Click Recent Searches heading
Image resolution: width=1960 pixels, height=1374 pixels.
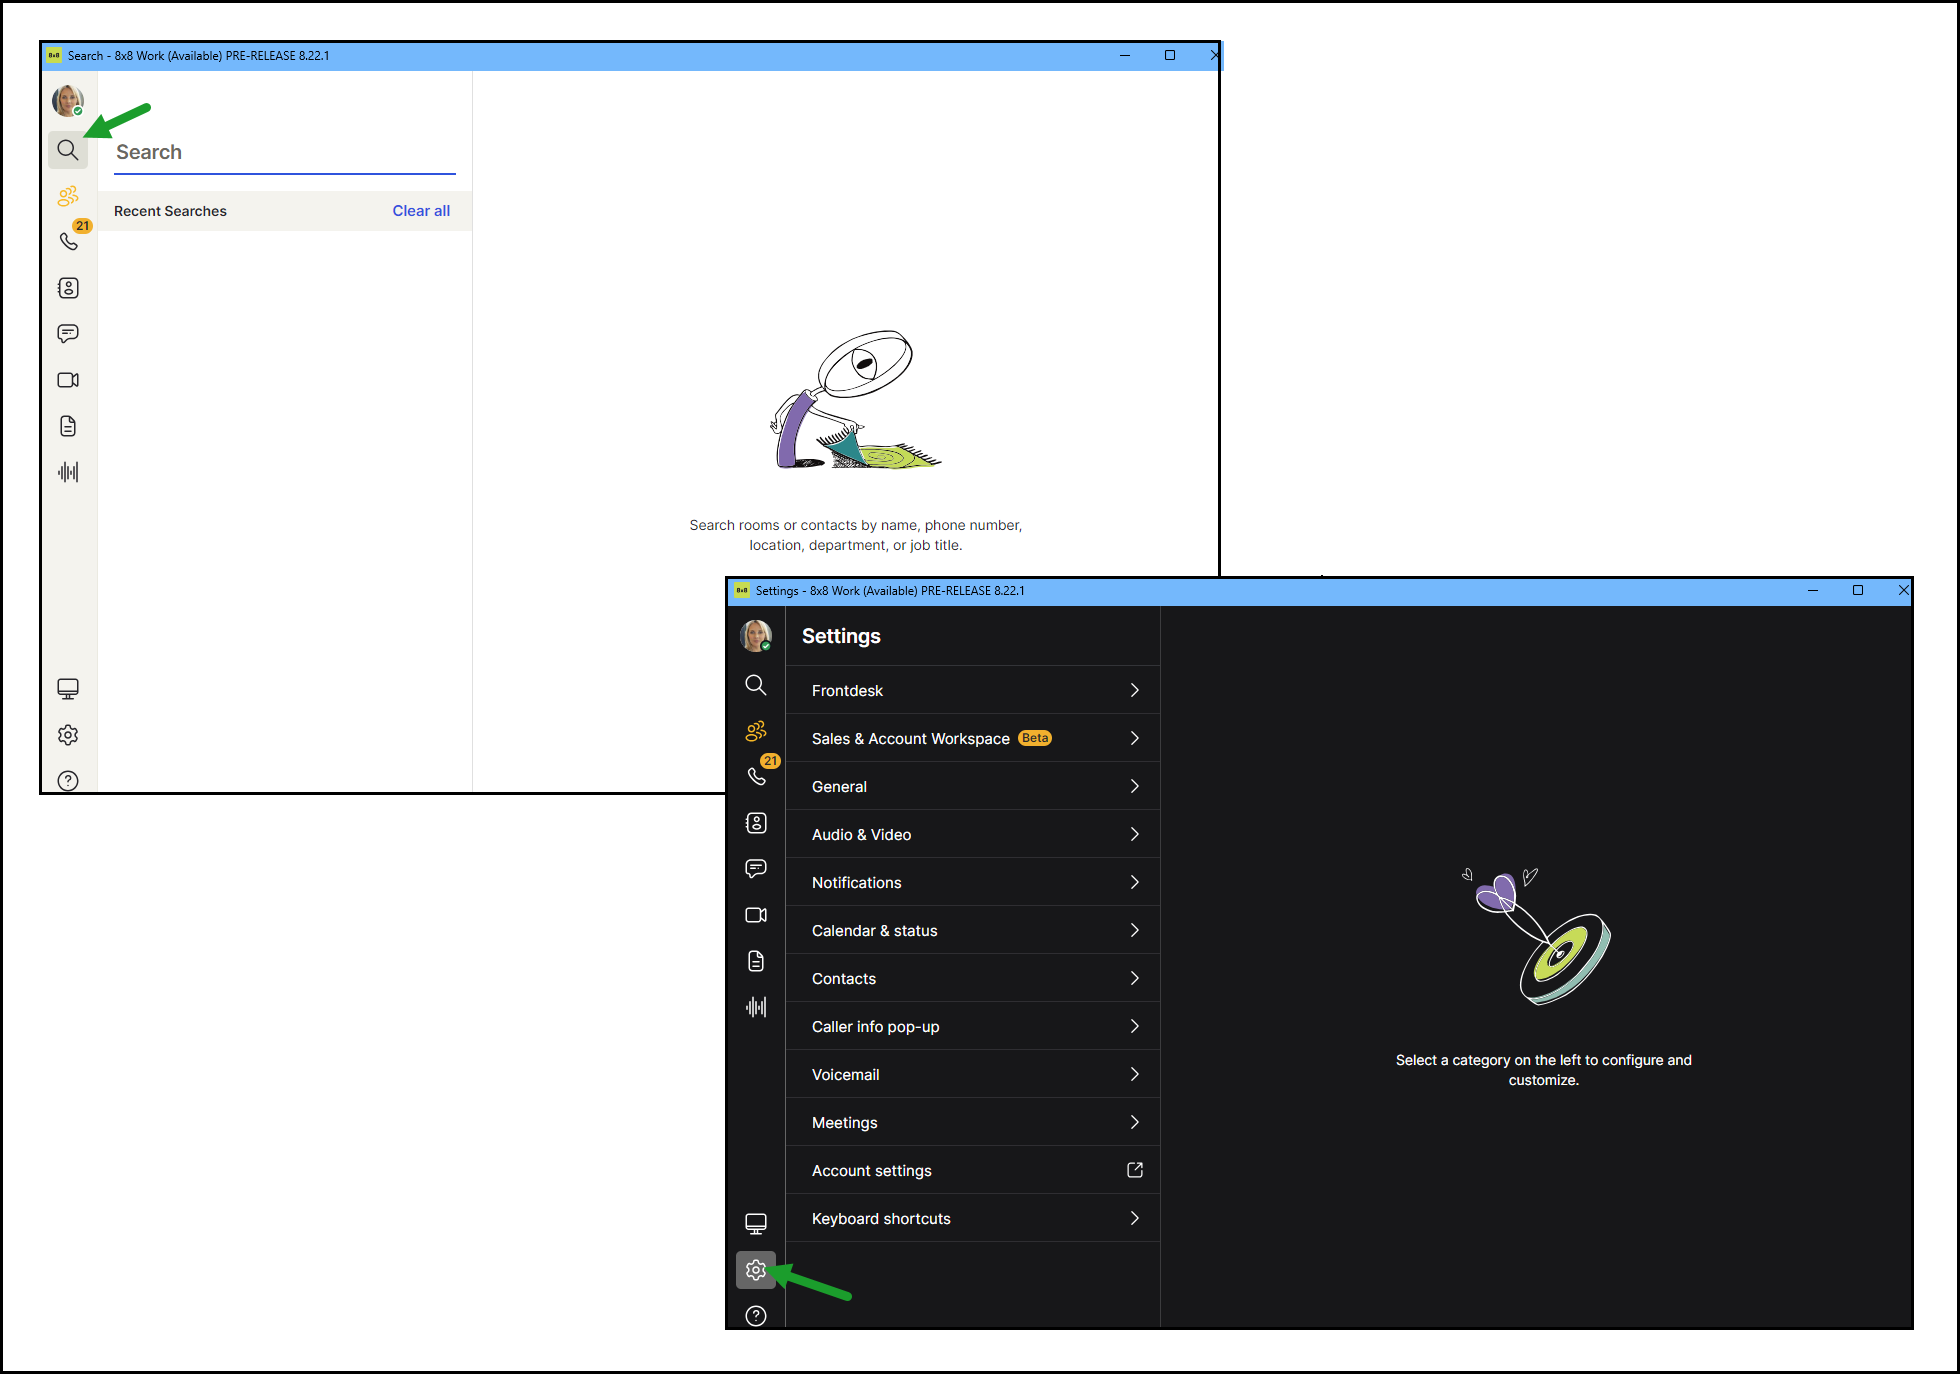tap(170, 211)
